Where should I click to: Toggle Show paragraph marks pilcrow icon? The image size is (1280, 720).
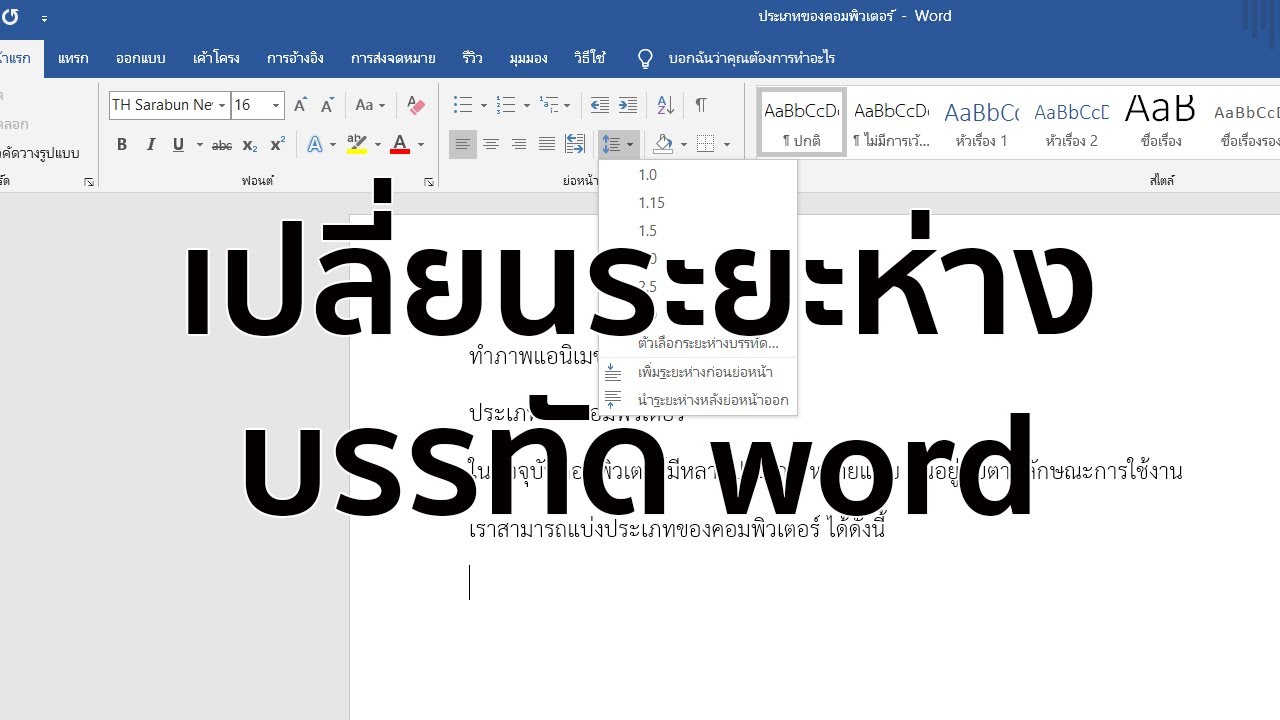tap(701, 105)
